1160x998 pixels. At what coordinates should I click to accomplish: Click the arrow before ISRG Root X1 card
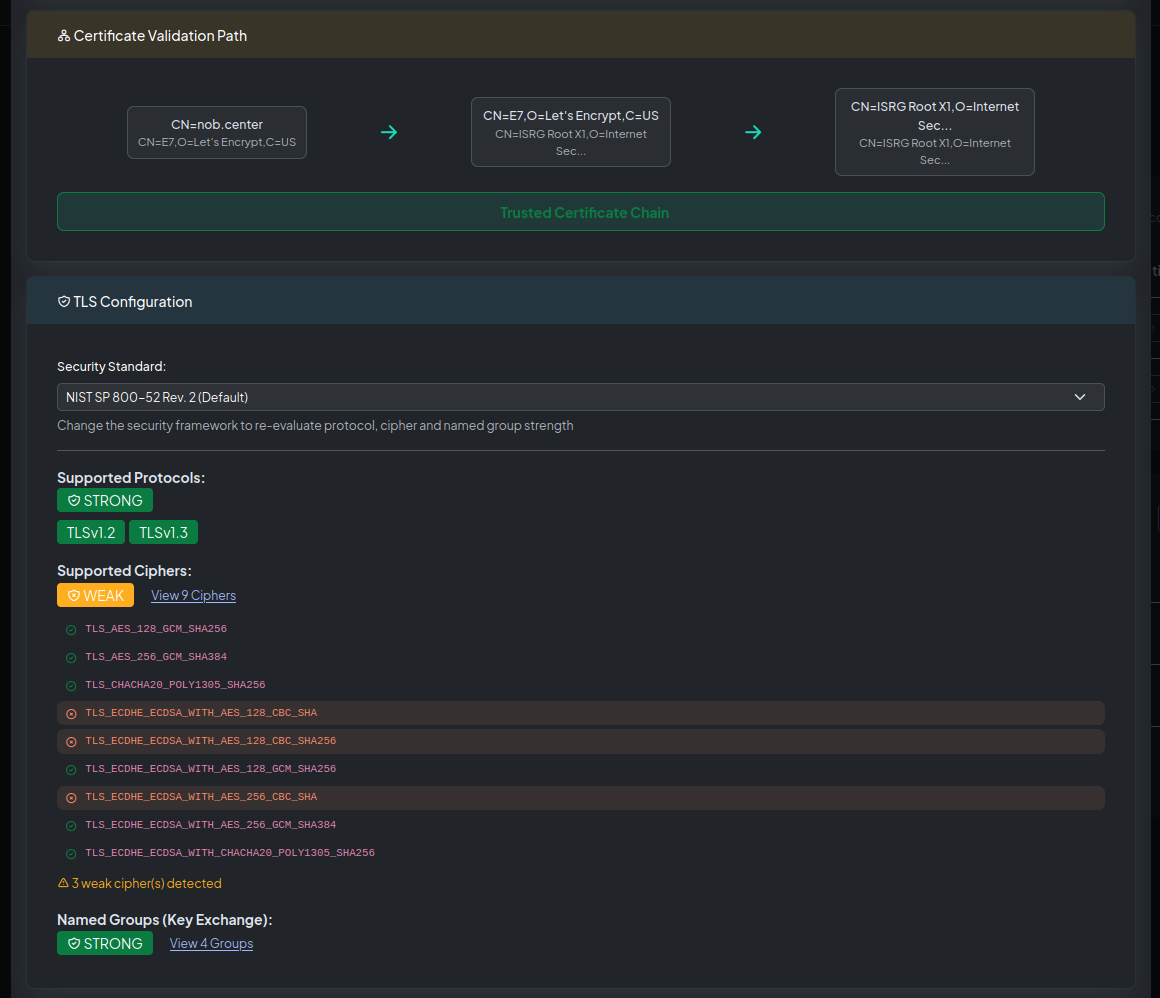(753, 132)
